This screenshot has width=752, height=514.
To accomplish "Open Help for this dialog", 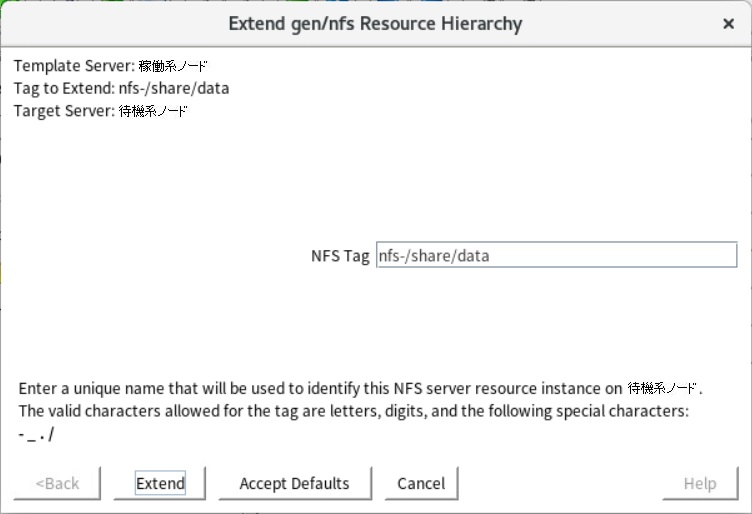I will (x=700, y=483).
